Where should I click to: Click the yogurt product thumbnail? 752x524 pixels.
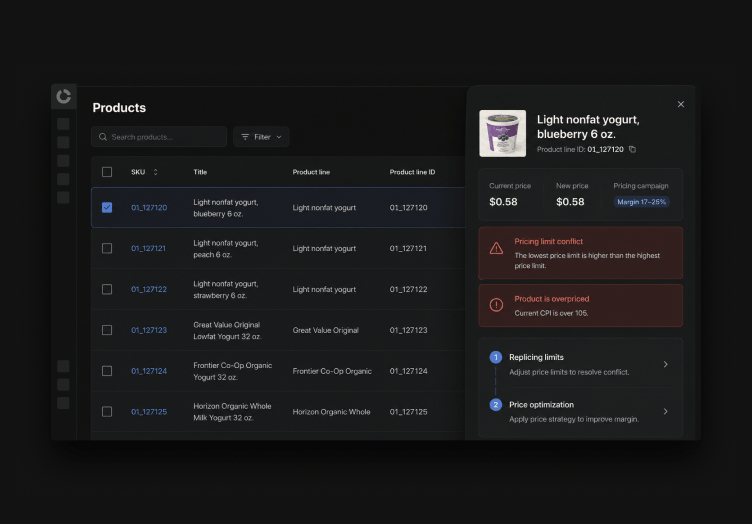click(503, 133)
